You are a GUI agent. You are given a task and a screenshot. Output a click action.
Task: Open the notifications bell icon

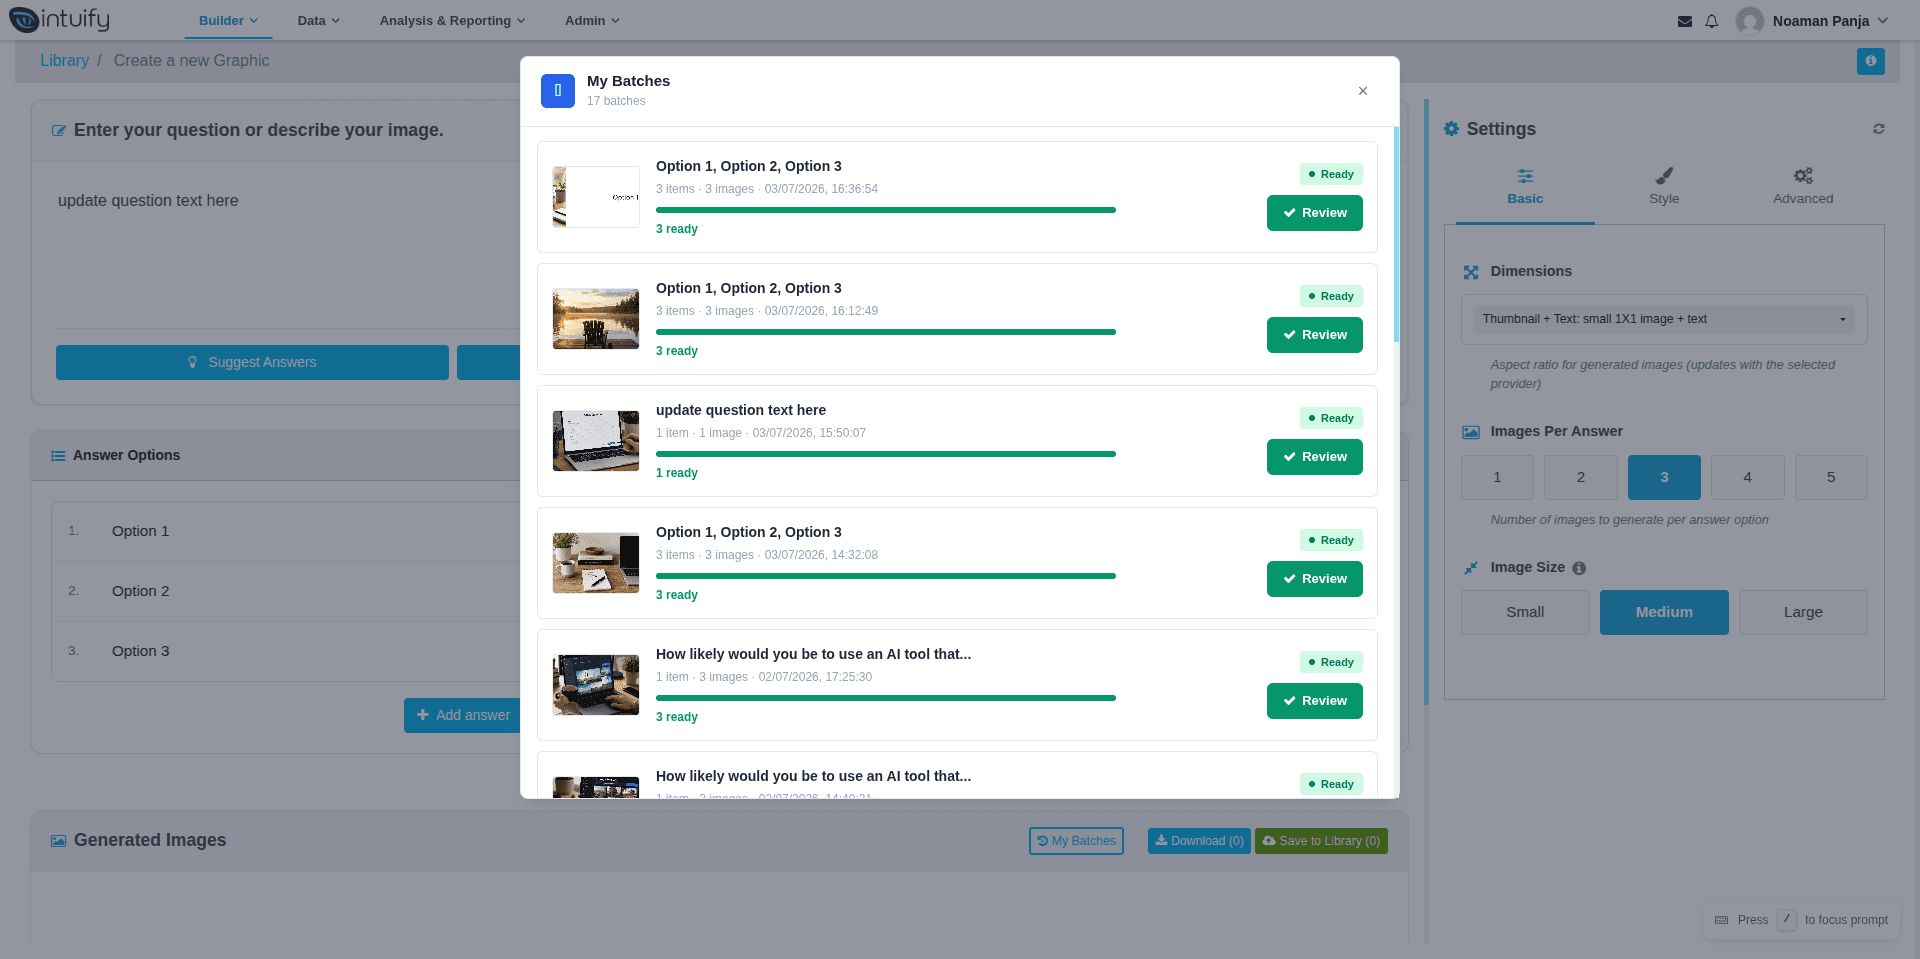click(x=1712, y=21)
